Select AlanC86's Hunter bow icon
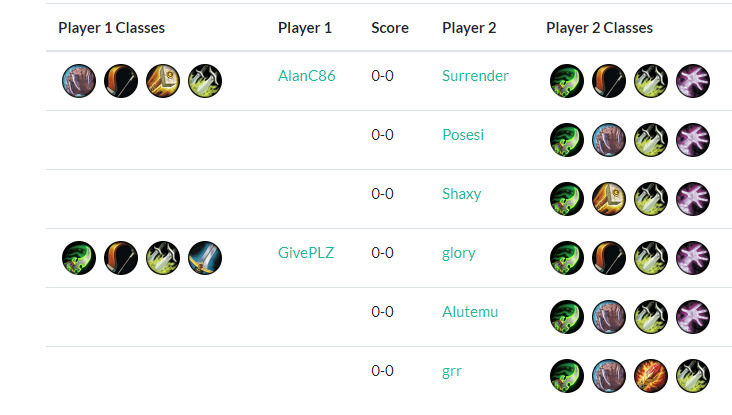732x415 pixels. point(122,81)
